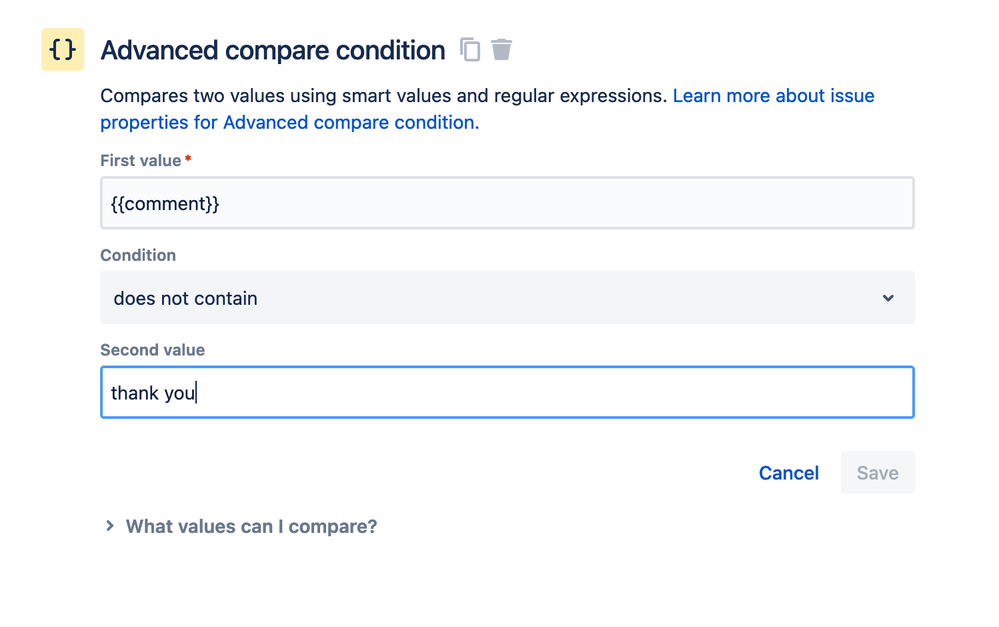Duplicate the condition with the copy icon

click(x=470, y=49)
